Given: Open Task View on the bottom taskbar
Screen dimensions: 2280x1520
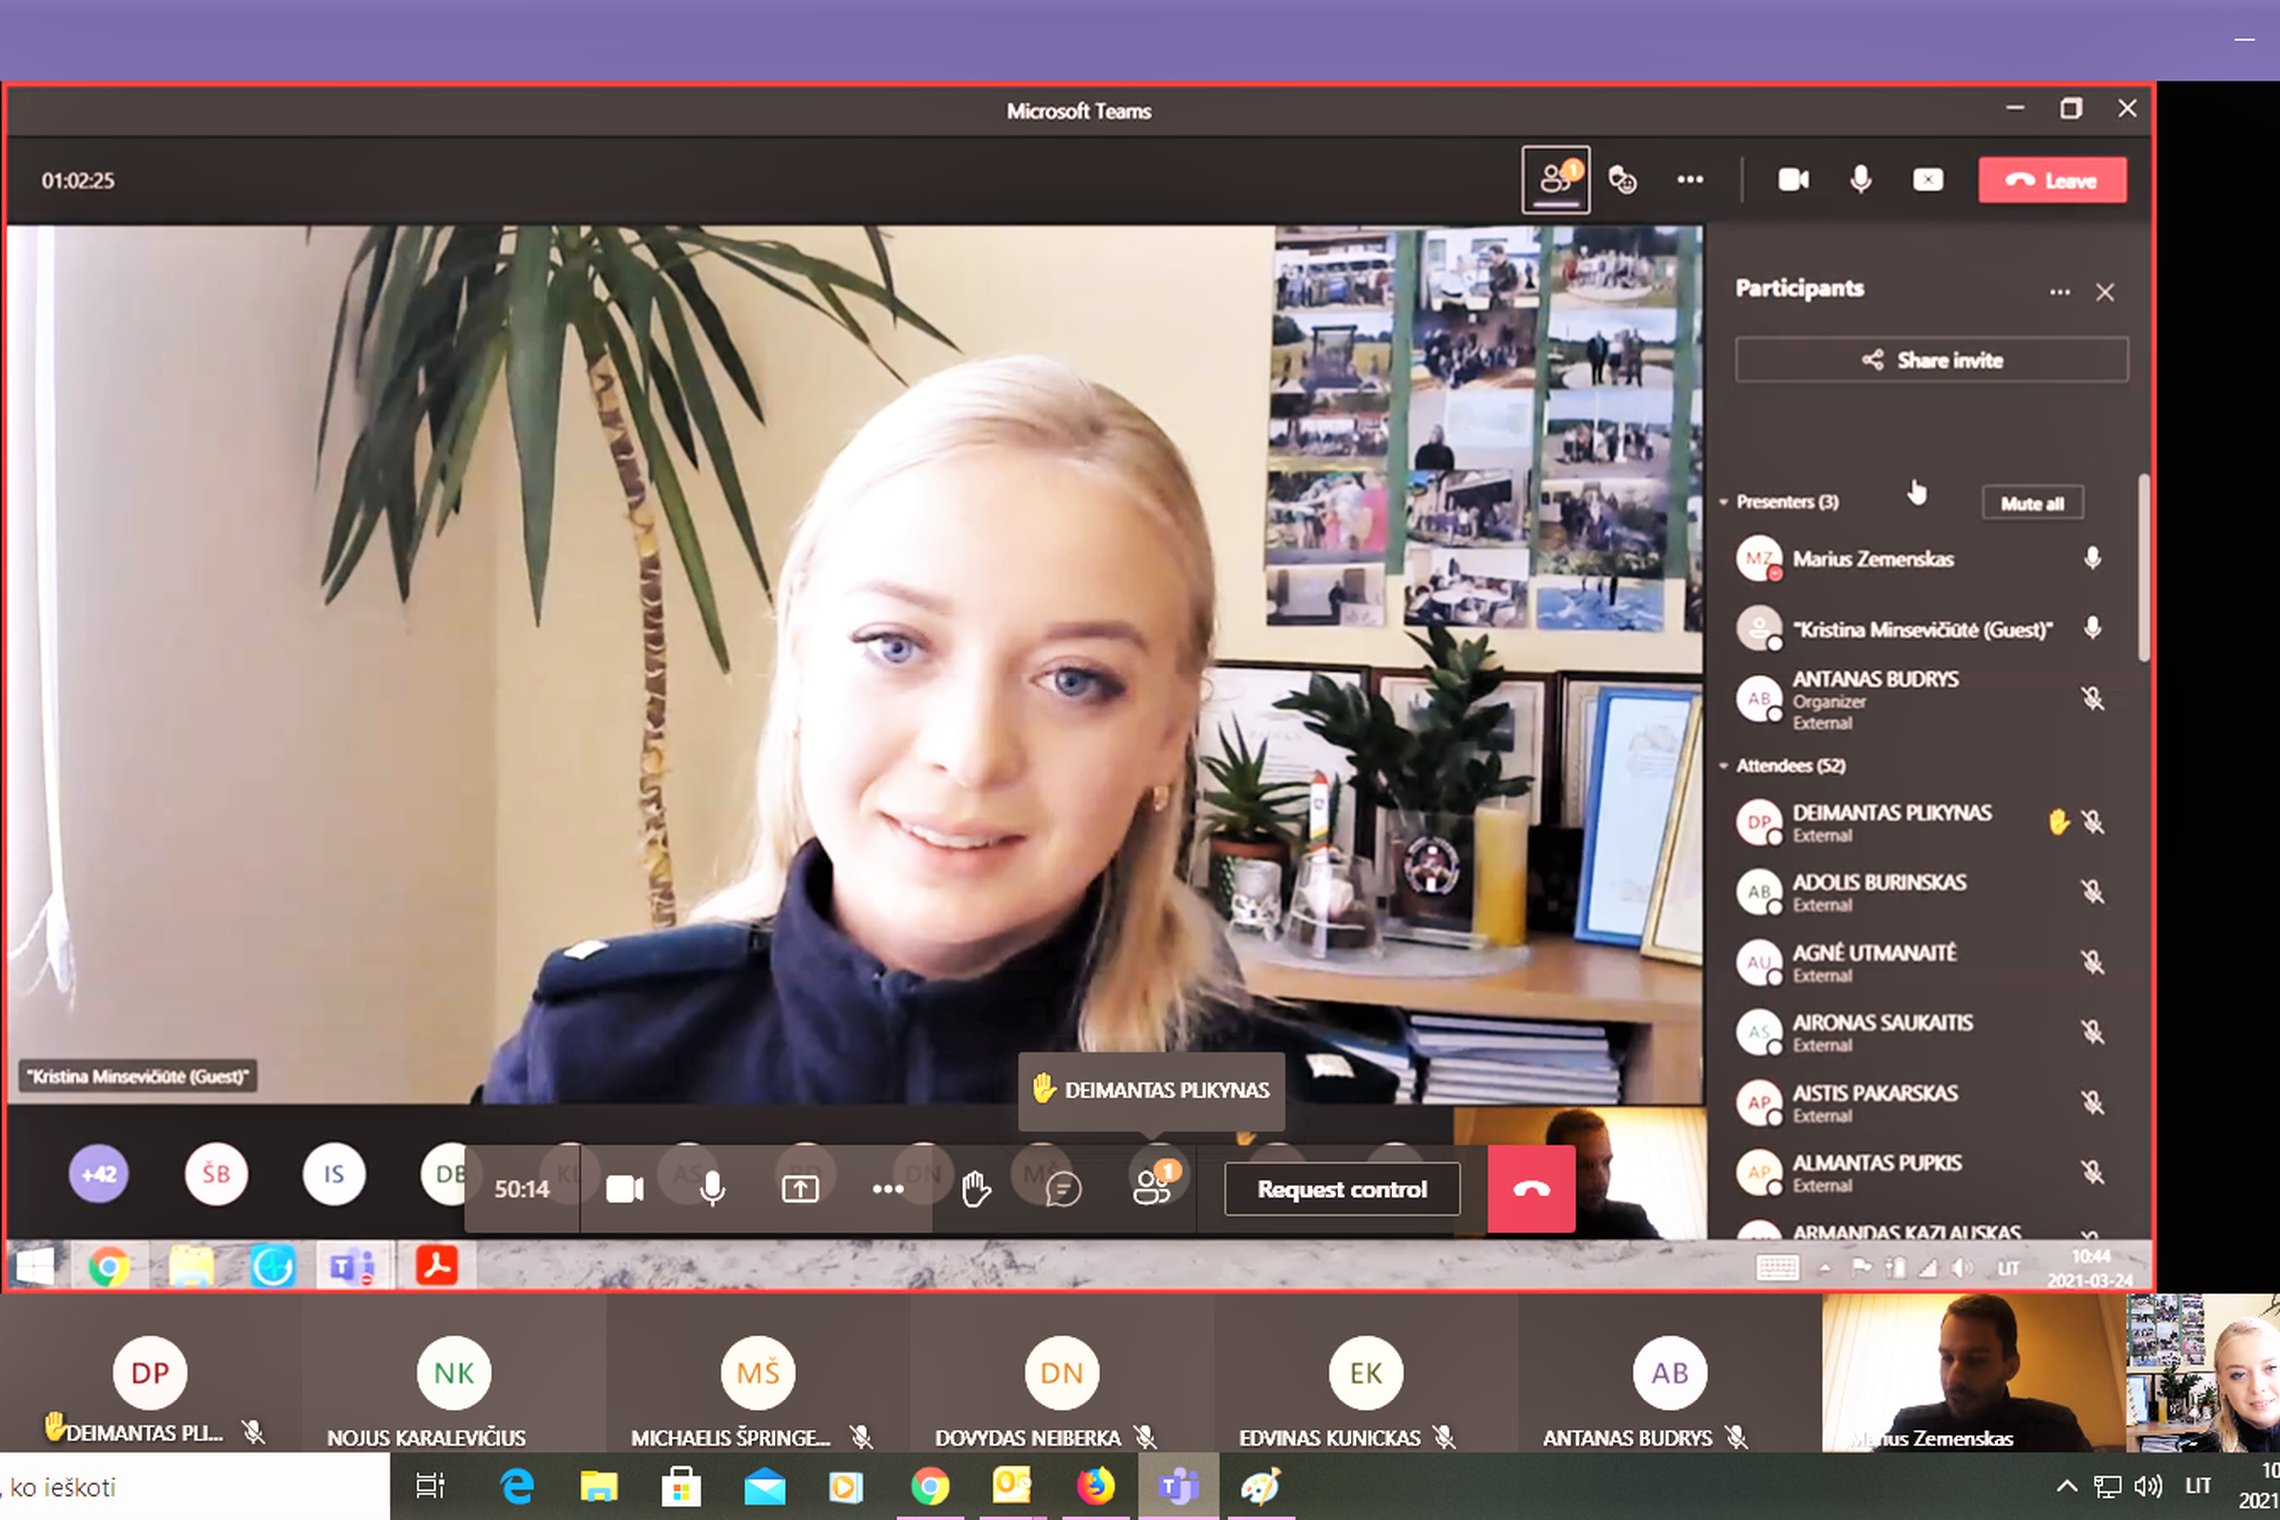Looking at the screenshot, I should (x=430, y=1487).
